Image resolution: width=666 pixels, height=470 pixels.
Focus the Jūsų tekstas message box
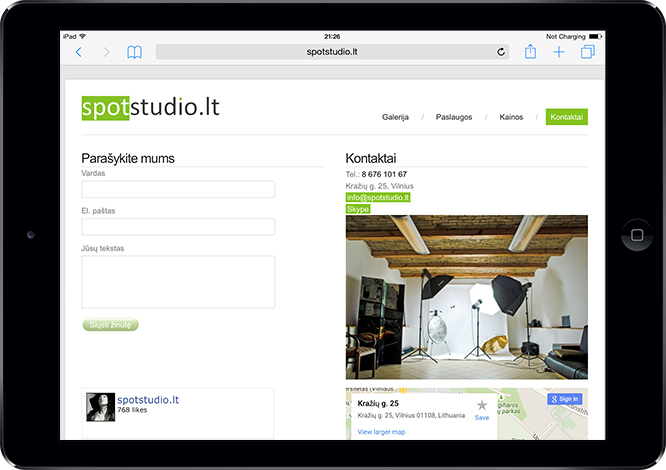(x=178, y=282)
